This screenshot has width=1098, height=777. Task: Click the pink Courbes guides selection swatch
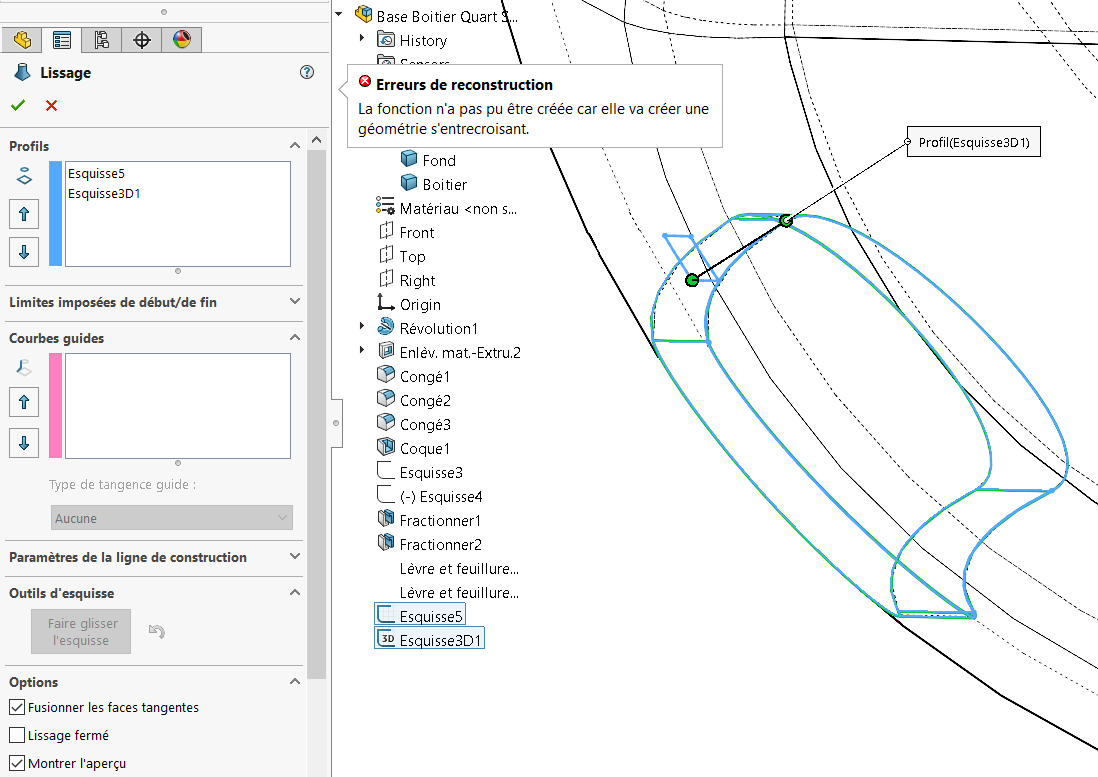[x=55, y=406]
